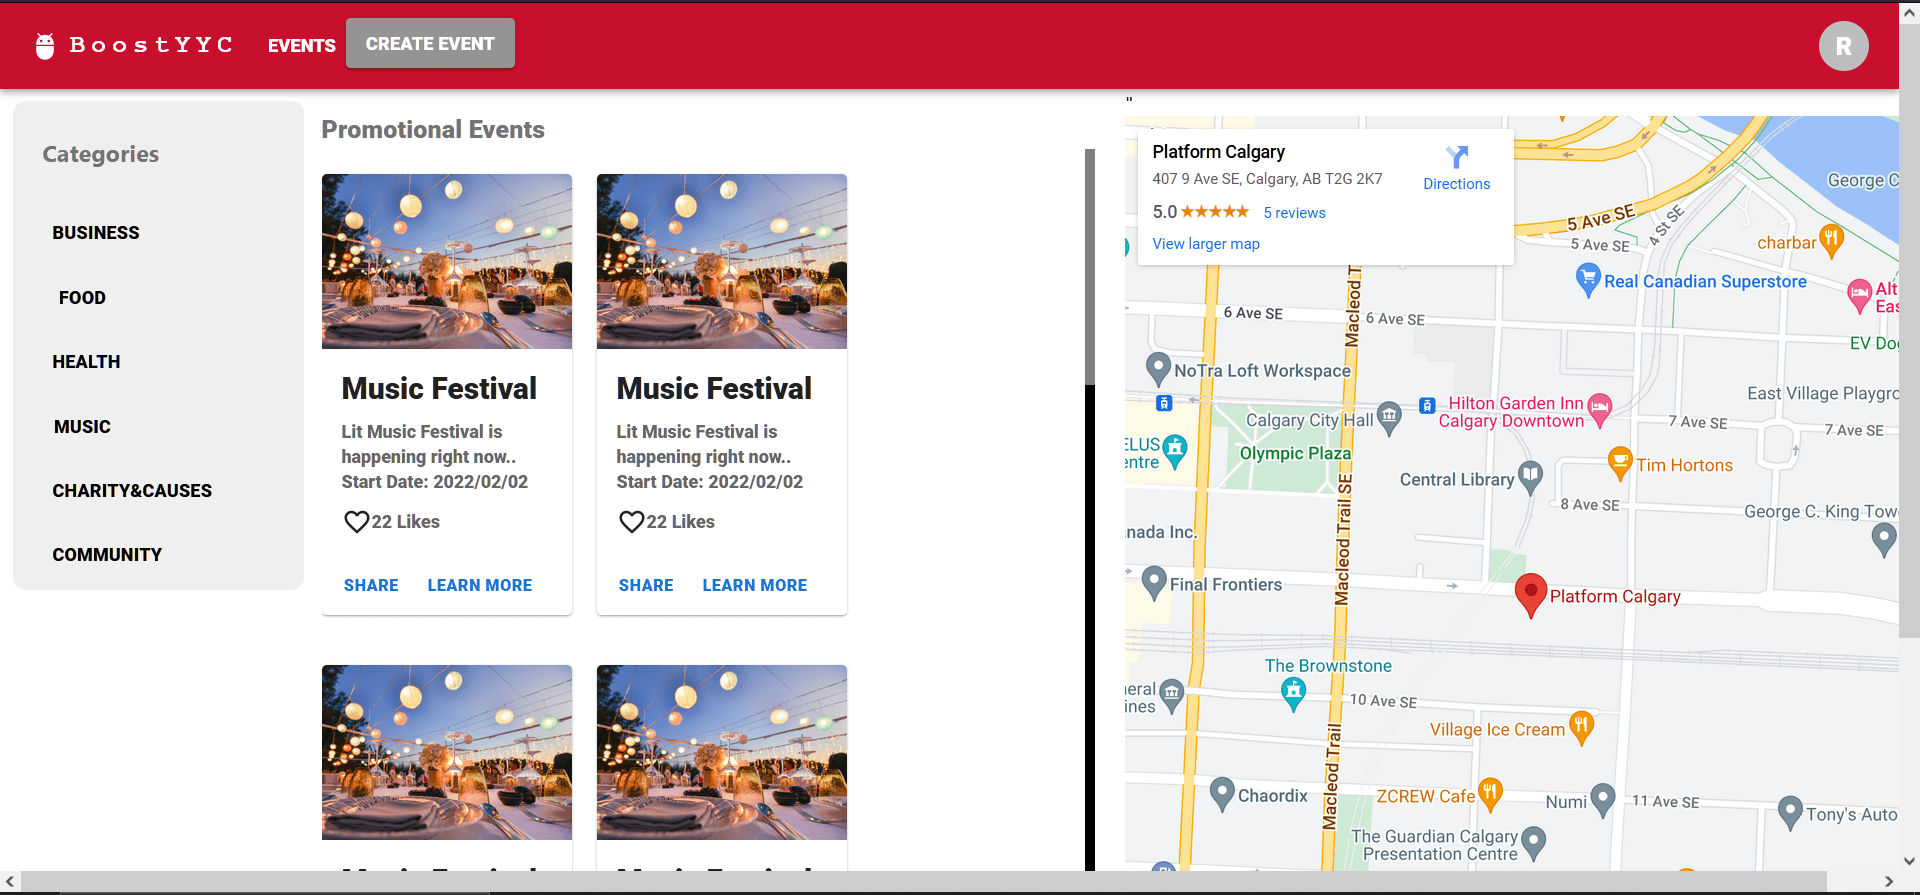Open the user avatar R menu
Viewport: 1920px width, 895px height.
(x=1843, y=46)
